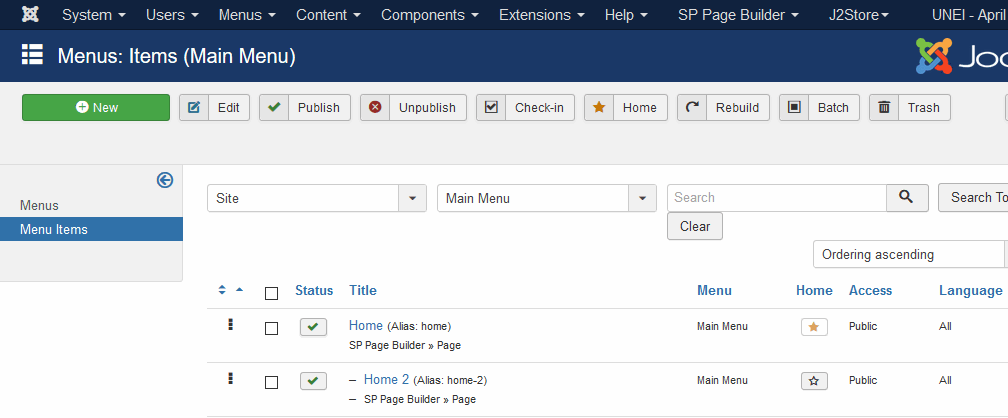
Task: Click the ordering sort arrows column header
Action: tap(230, 291)
